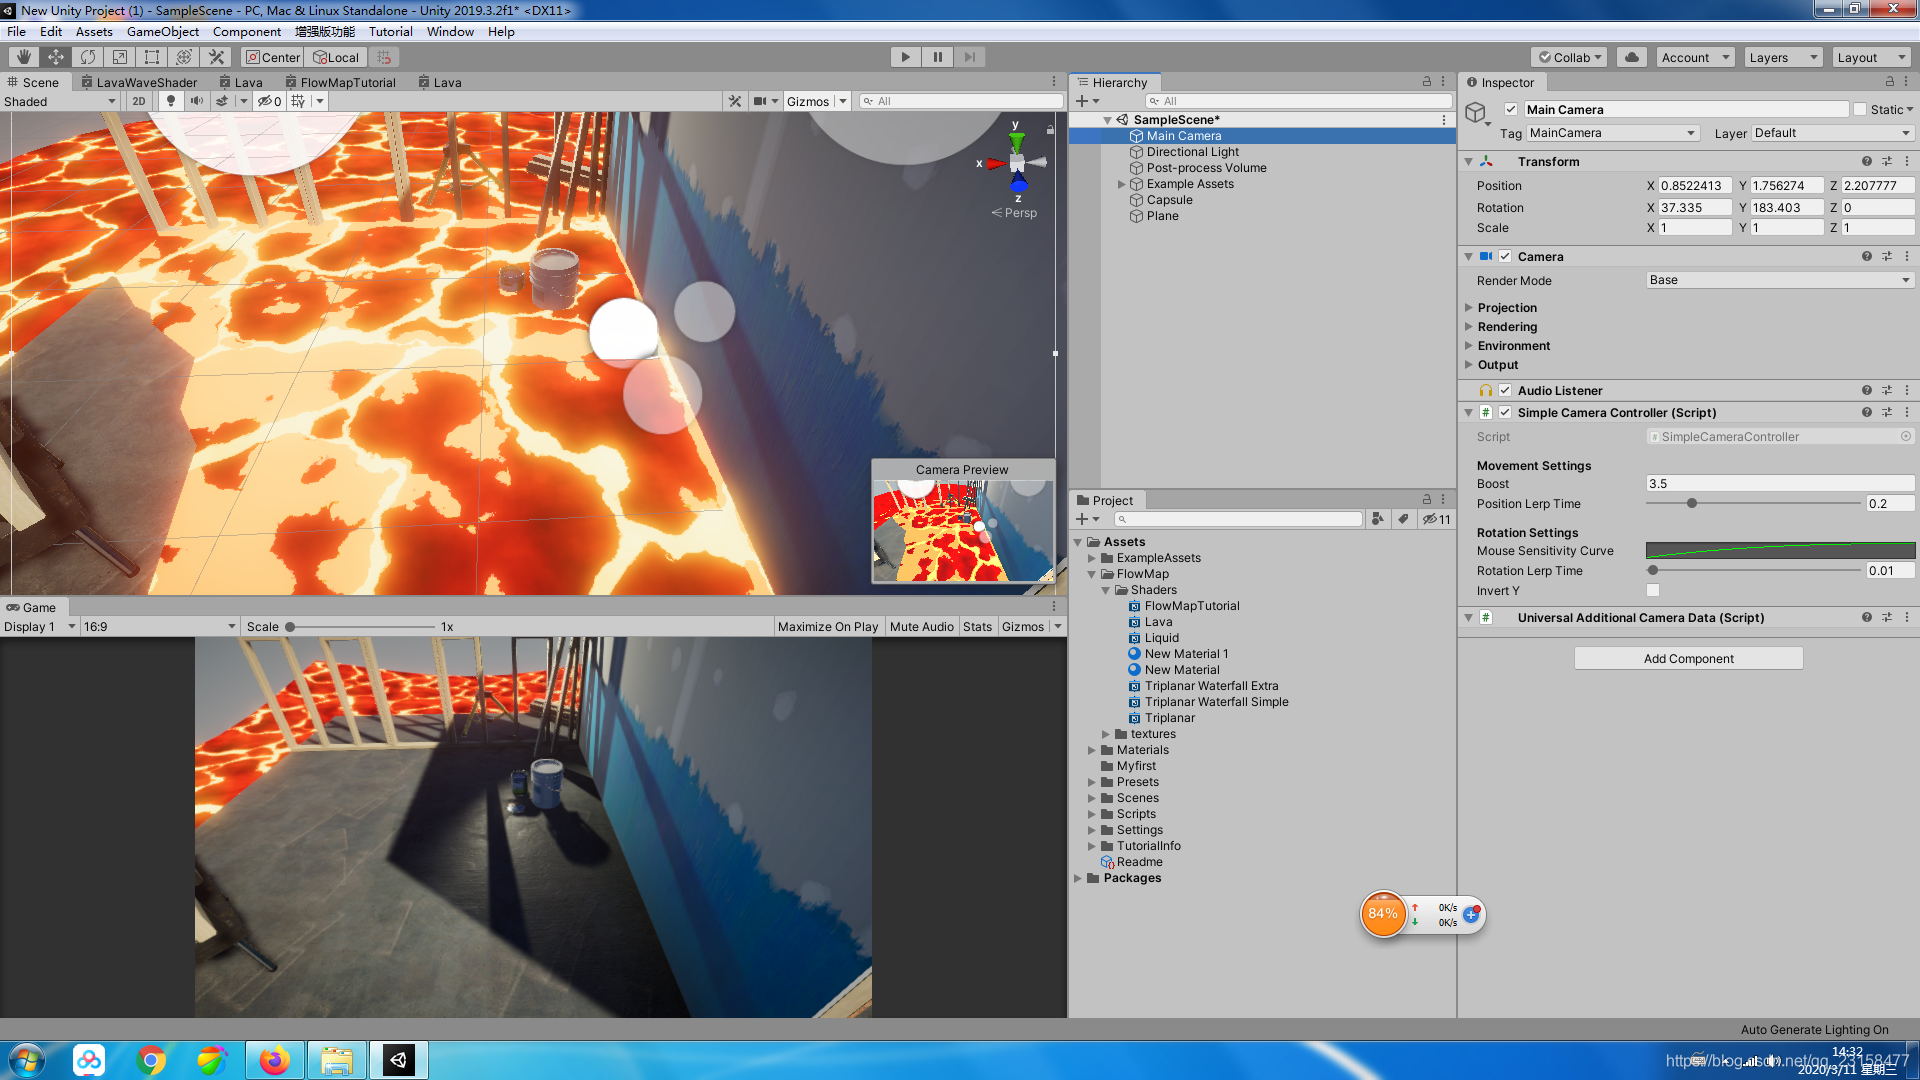The image size is (1920, 1080).
Task: Click Mute Audio in Game view
Action: tap(921, 626)
